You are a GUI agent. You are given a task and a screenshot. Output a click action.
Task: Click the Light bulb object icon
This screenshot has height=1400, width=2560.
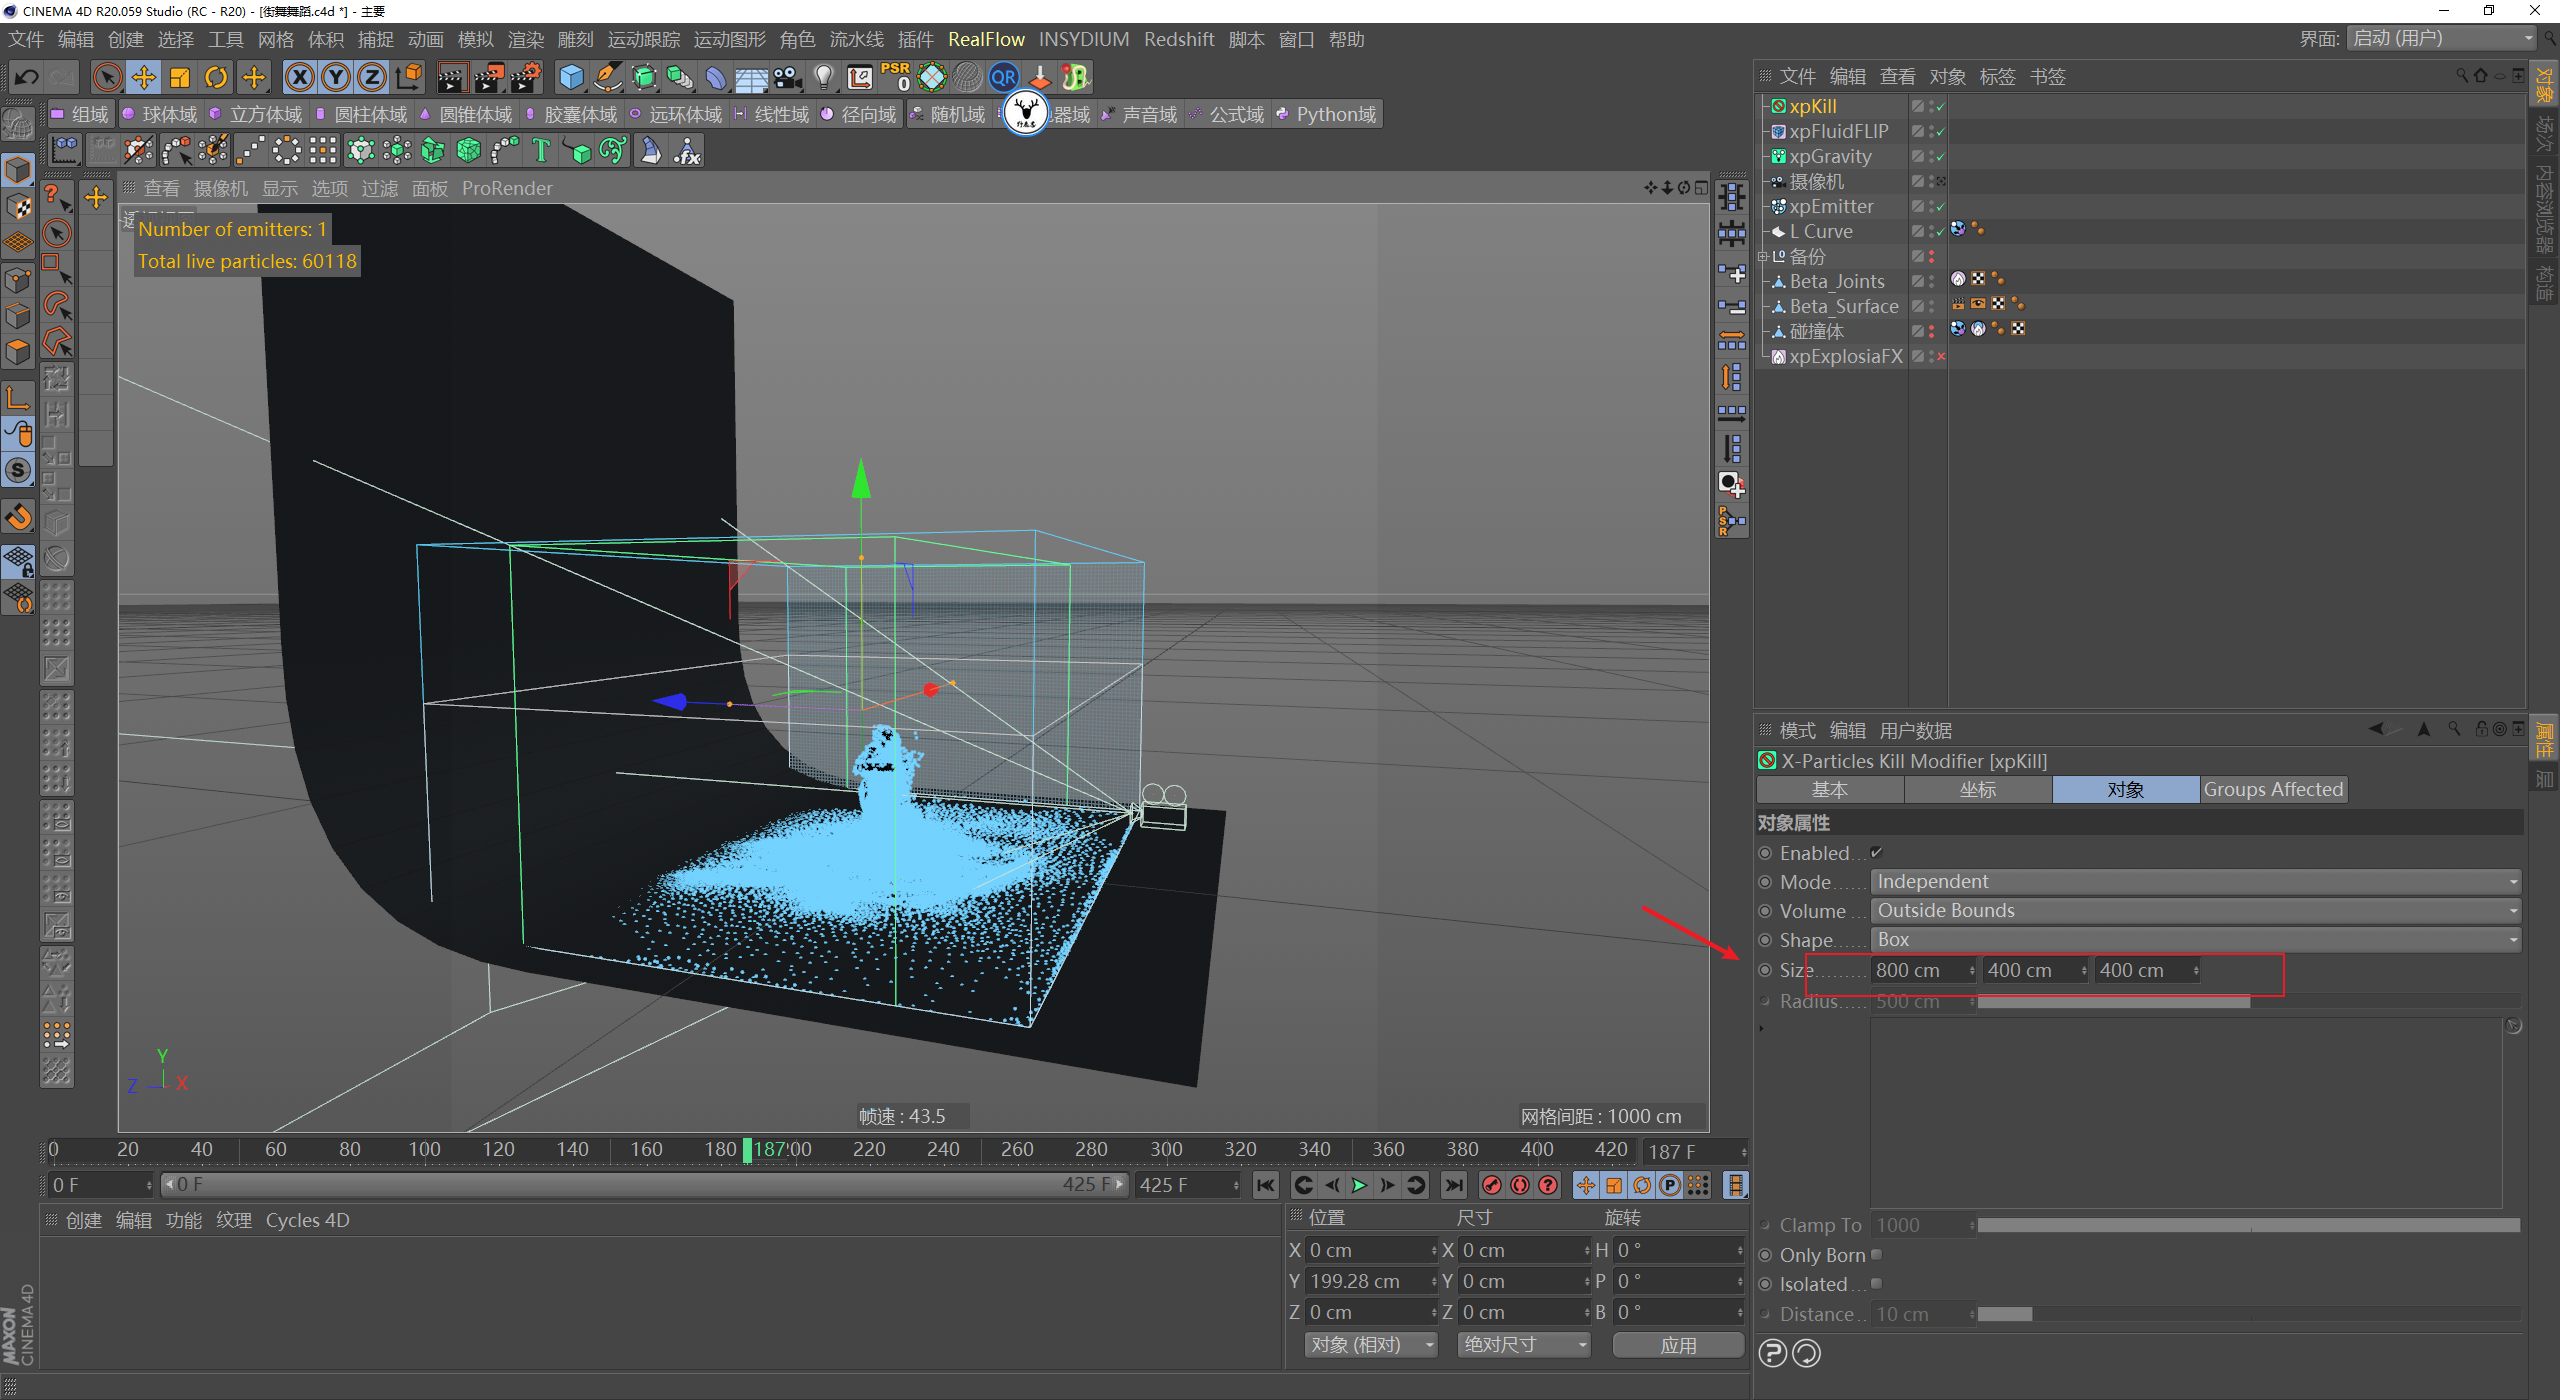[823, 77]
